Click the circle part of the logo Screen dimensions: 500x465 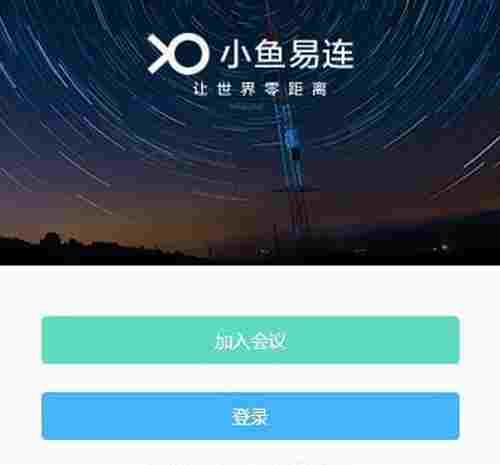pos(188,54)
